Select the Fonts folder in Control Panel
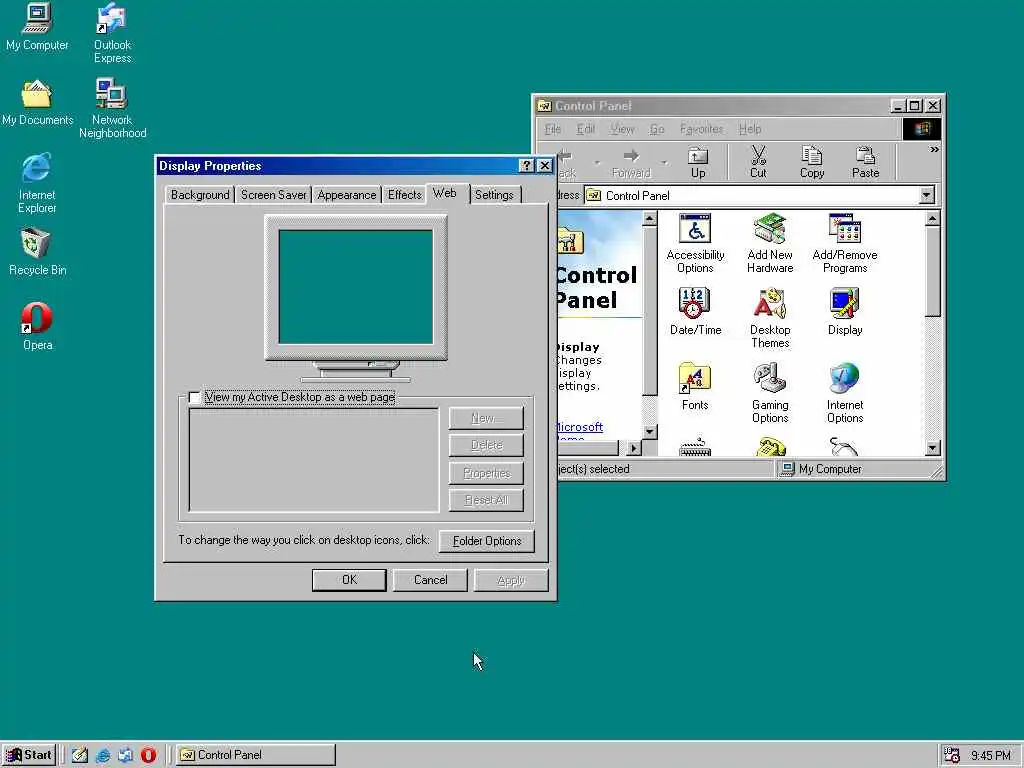1024x768 pixels. pos(695,387)
